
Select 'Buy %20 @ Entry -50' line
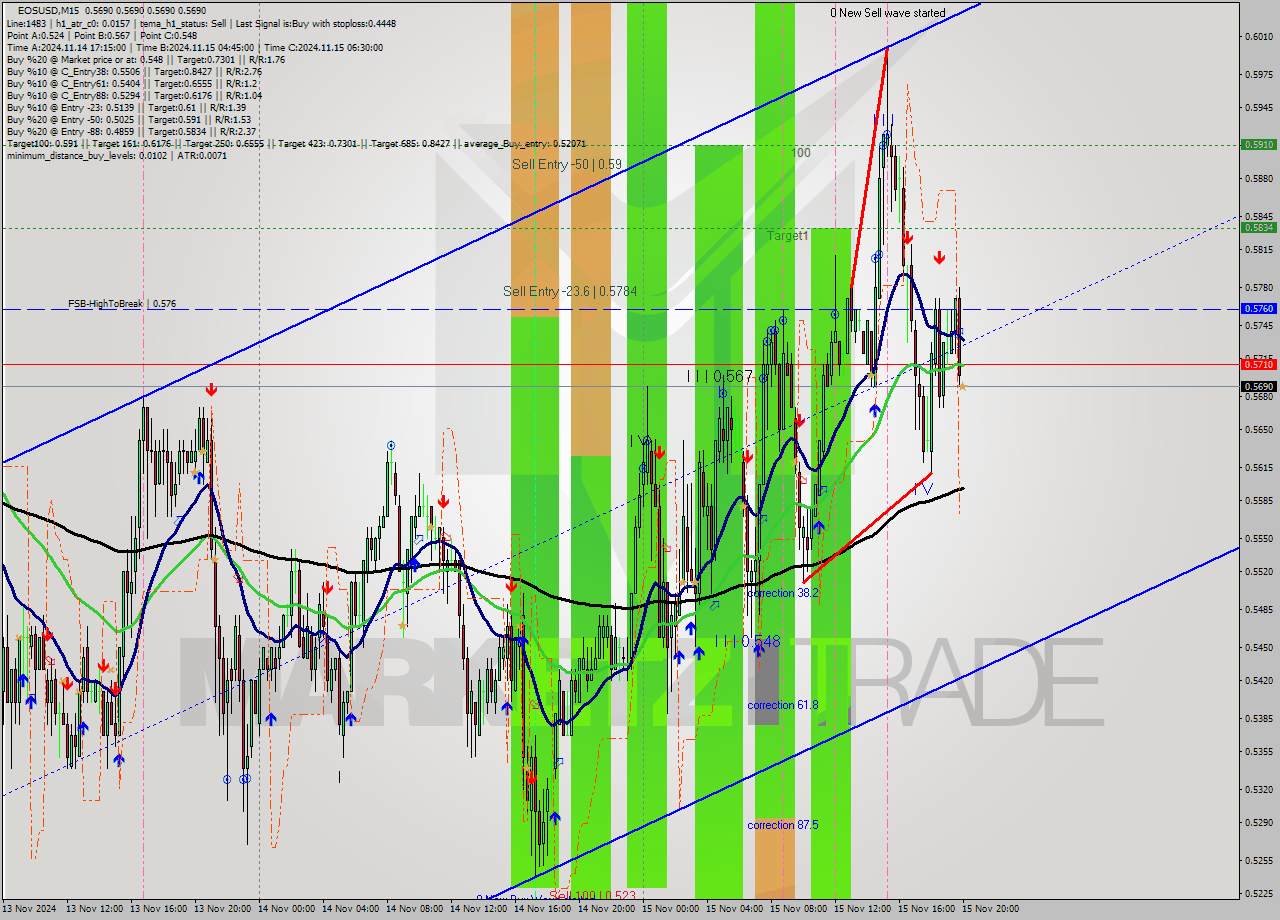point(131,120)
